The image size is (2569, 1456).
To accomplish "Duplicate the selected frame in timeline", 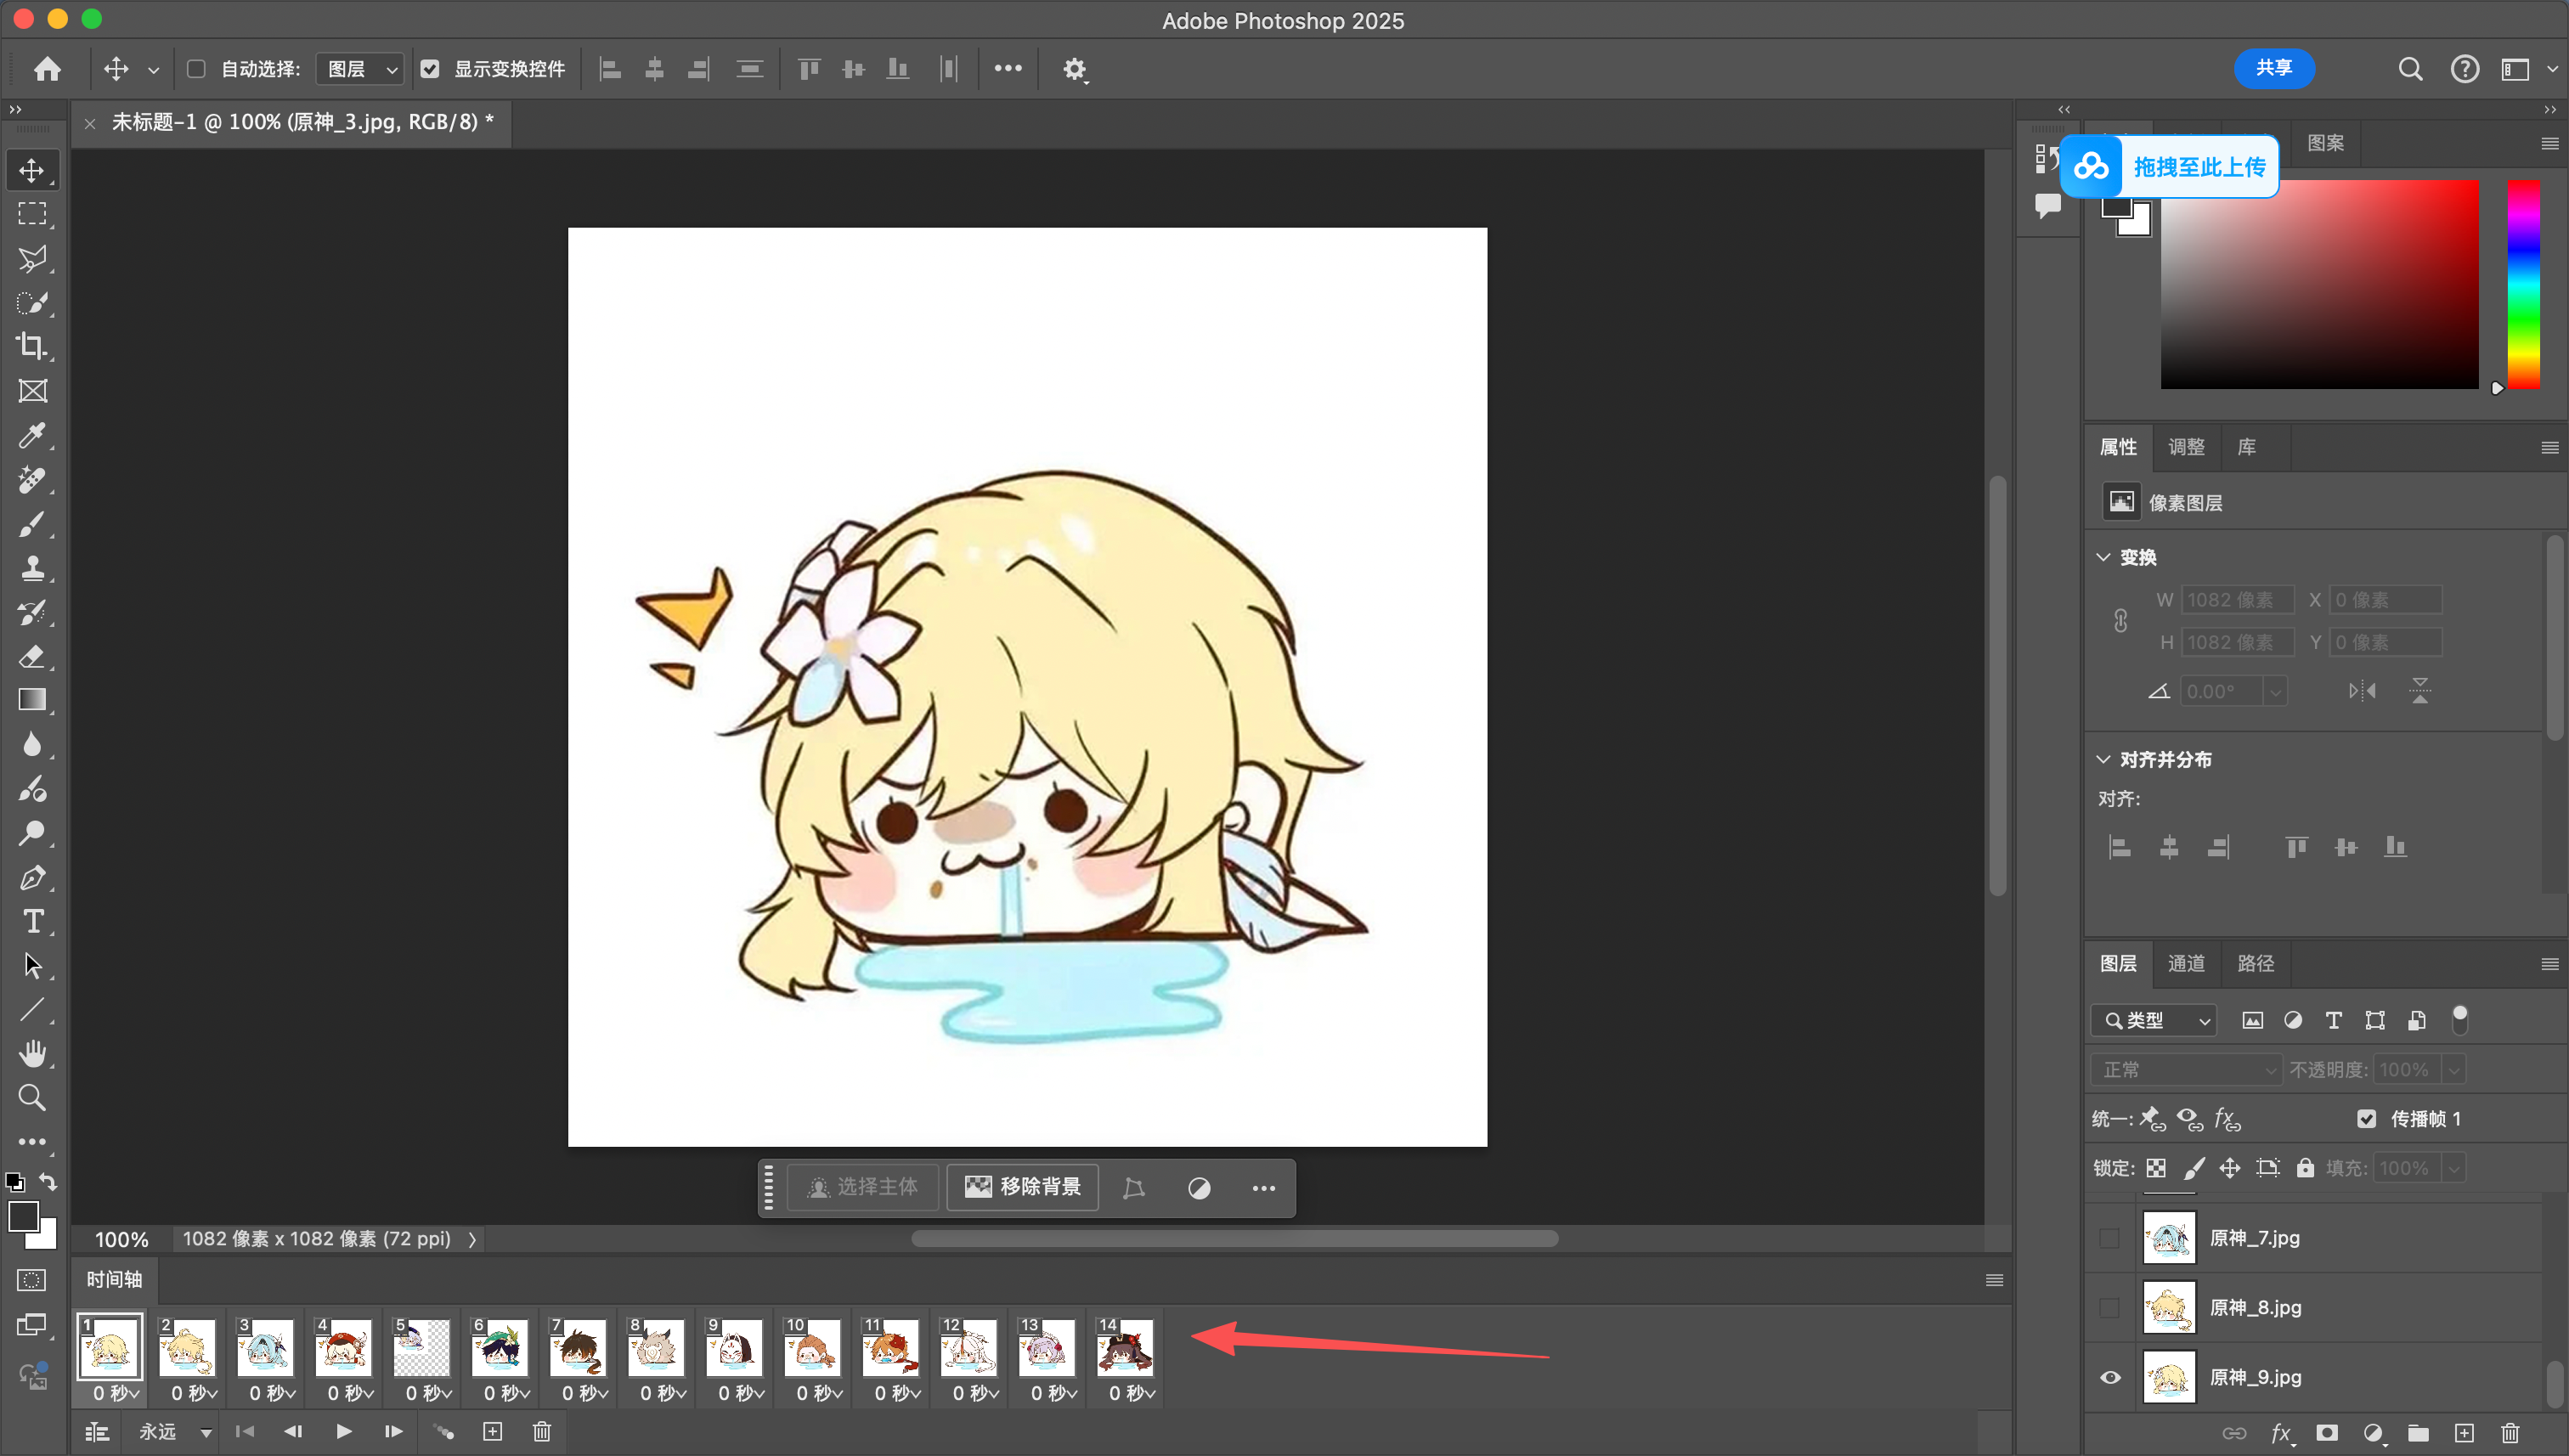I will point(492,1431).
